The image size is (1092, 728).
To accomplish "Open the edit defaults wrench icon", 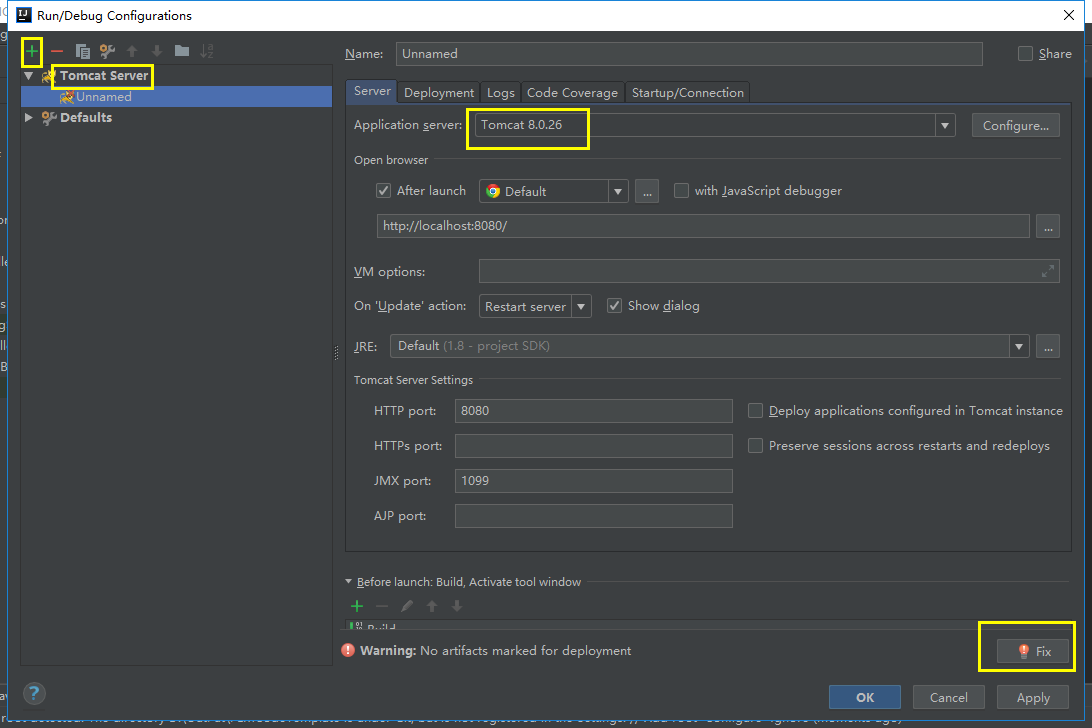I will 107,51.
